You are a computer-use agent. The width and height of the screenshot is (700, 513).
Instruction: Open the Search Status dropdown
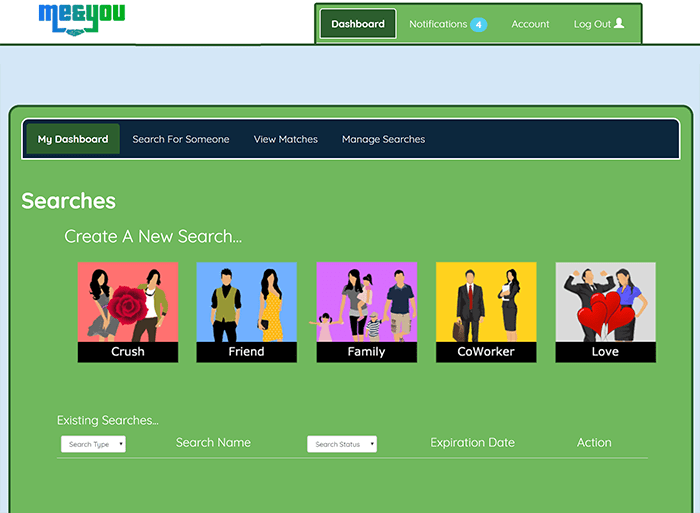(x=341, y=444)
